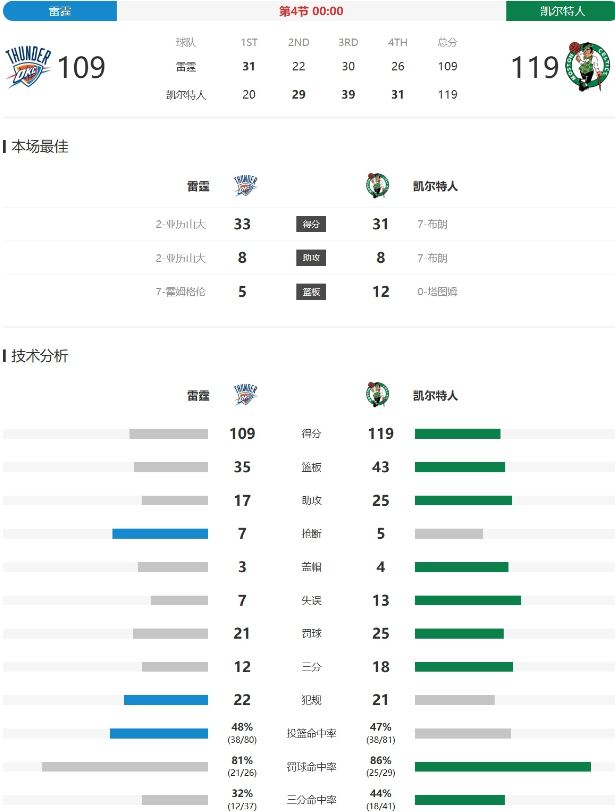Open 2-亚历山大 link in the 得分 row
Screen dimensions: 615x812
[180, 224]
